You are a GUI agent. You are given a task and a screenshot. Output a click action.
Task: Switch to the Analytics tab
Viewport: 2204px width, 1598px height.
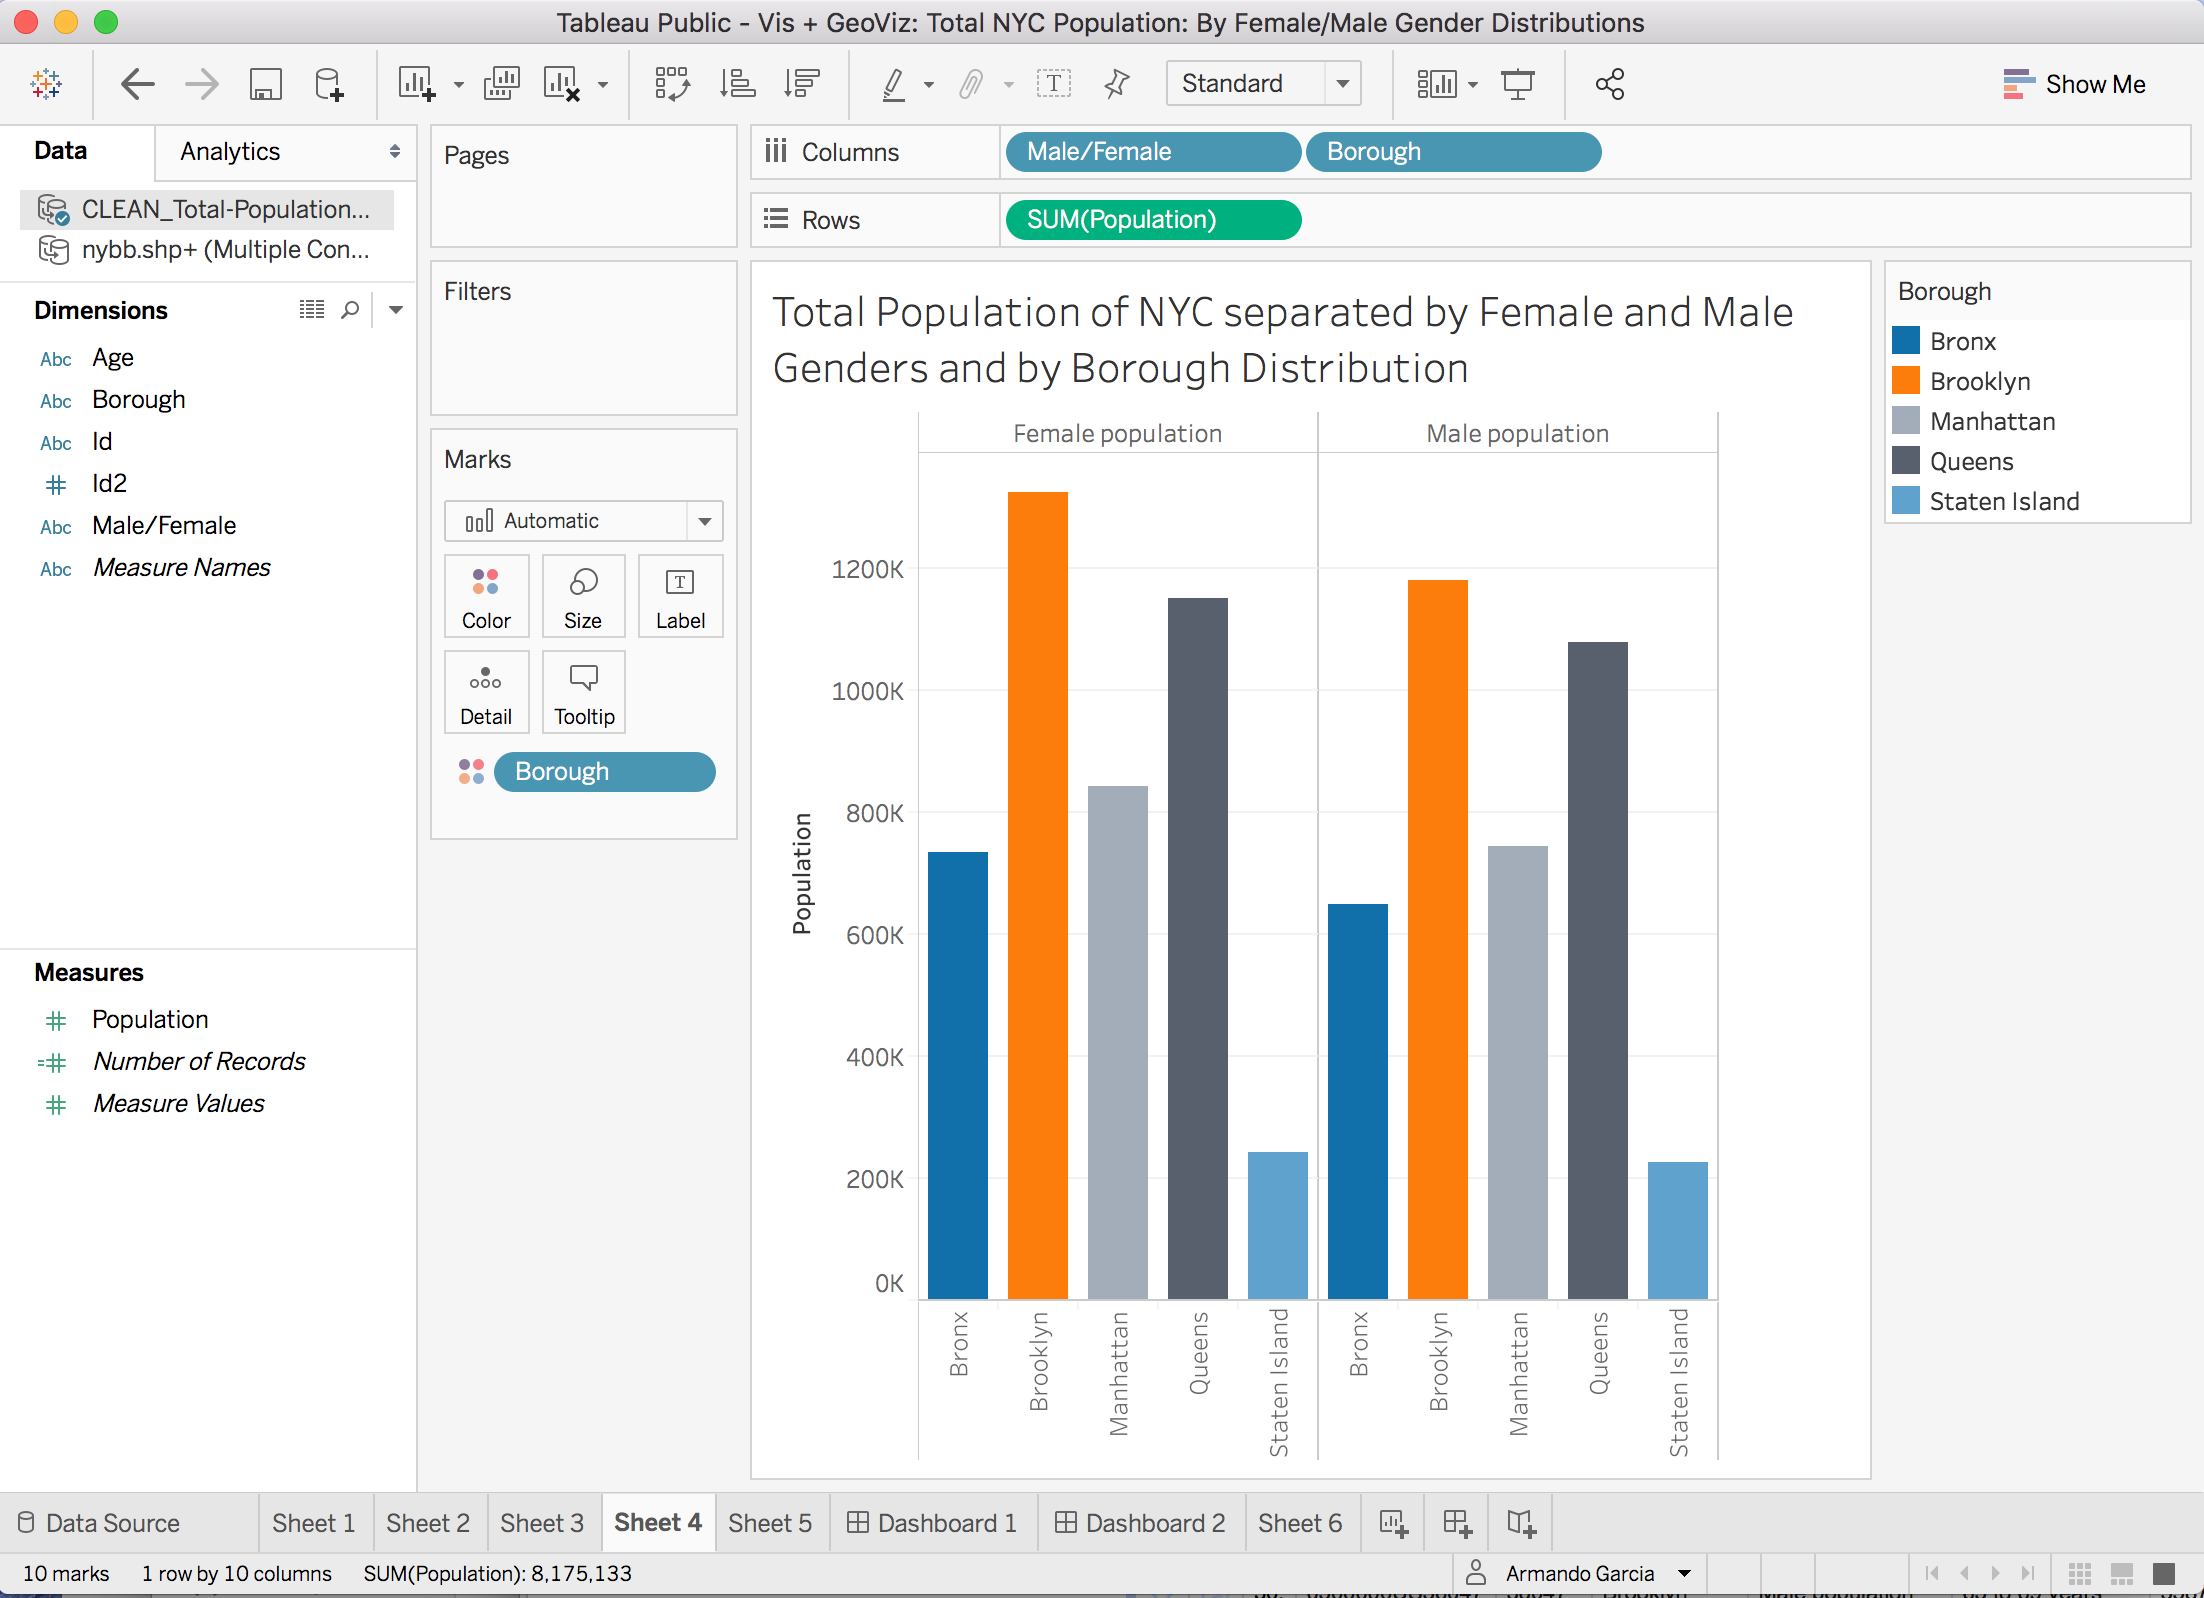click(x=230, y=151)
